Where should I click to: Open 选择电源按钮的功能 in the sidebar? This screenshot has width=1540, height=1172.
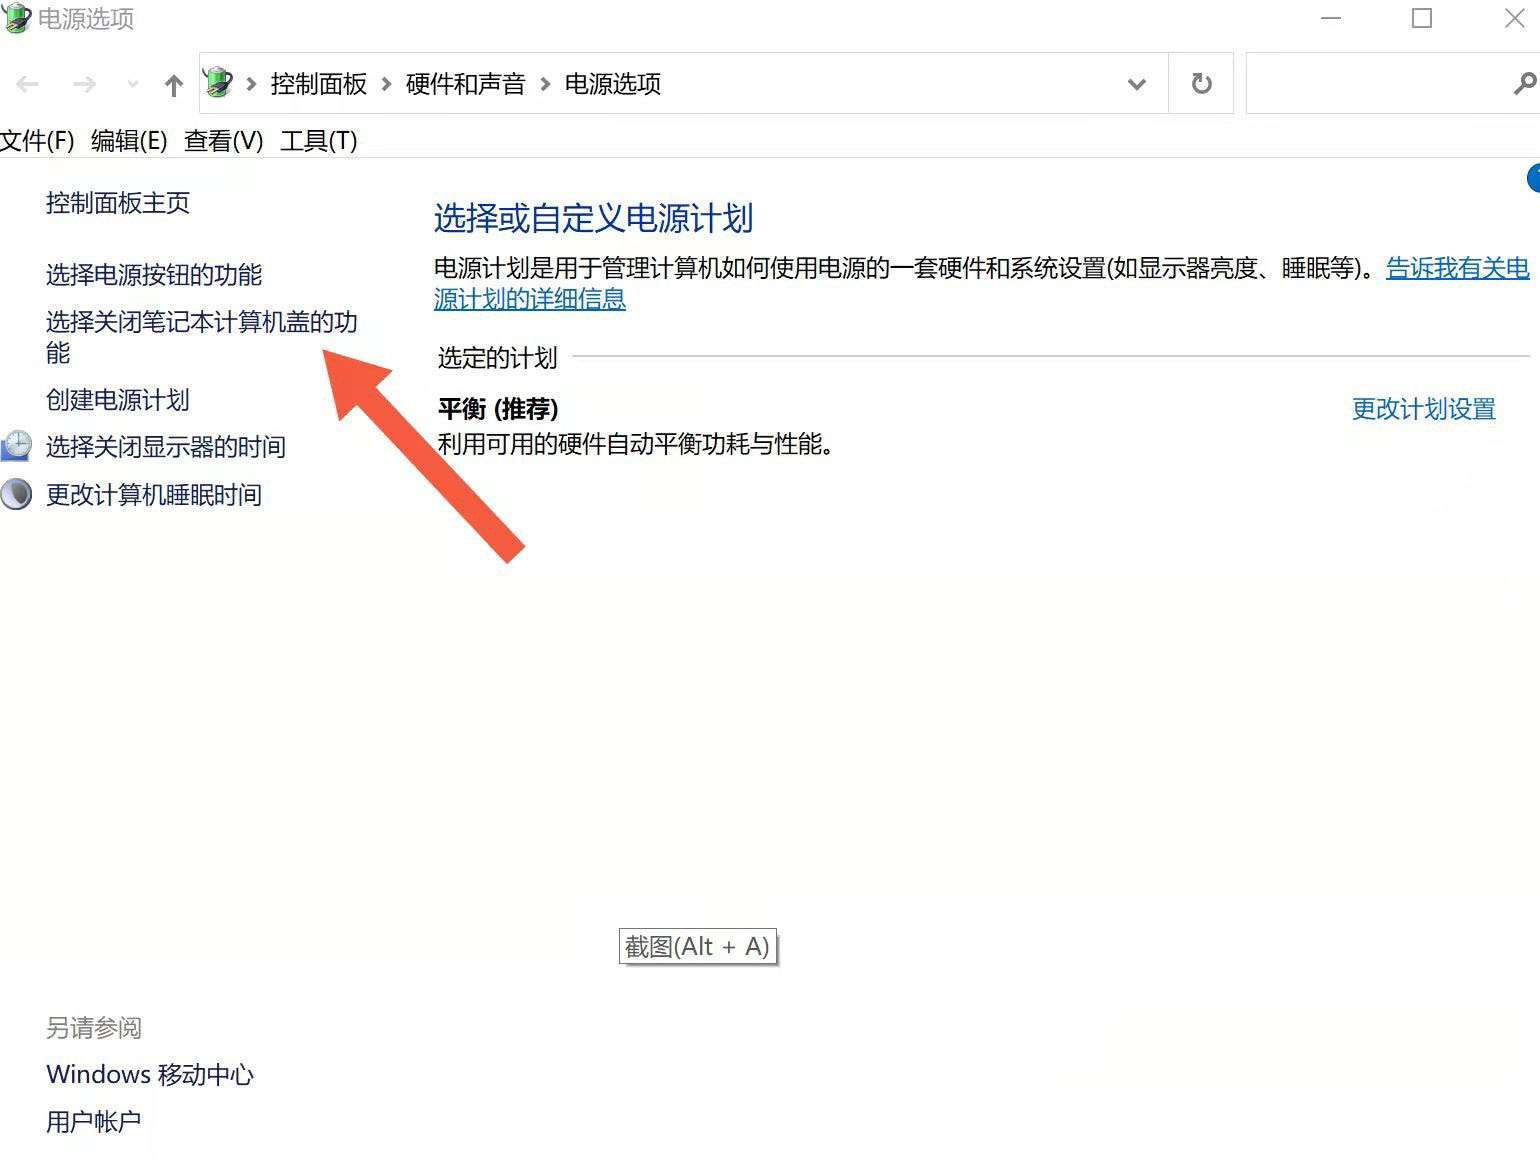(x=153, y=274)
